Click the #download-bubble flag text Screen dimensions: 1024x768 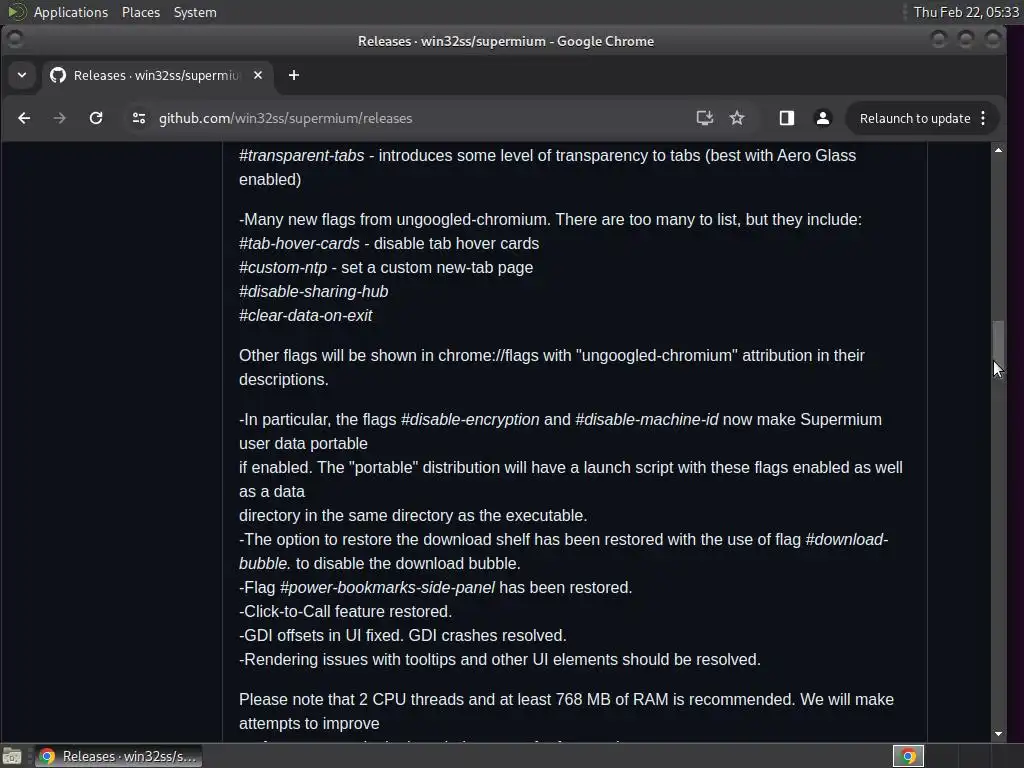tap(846, 539)
